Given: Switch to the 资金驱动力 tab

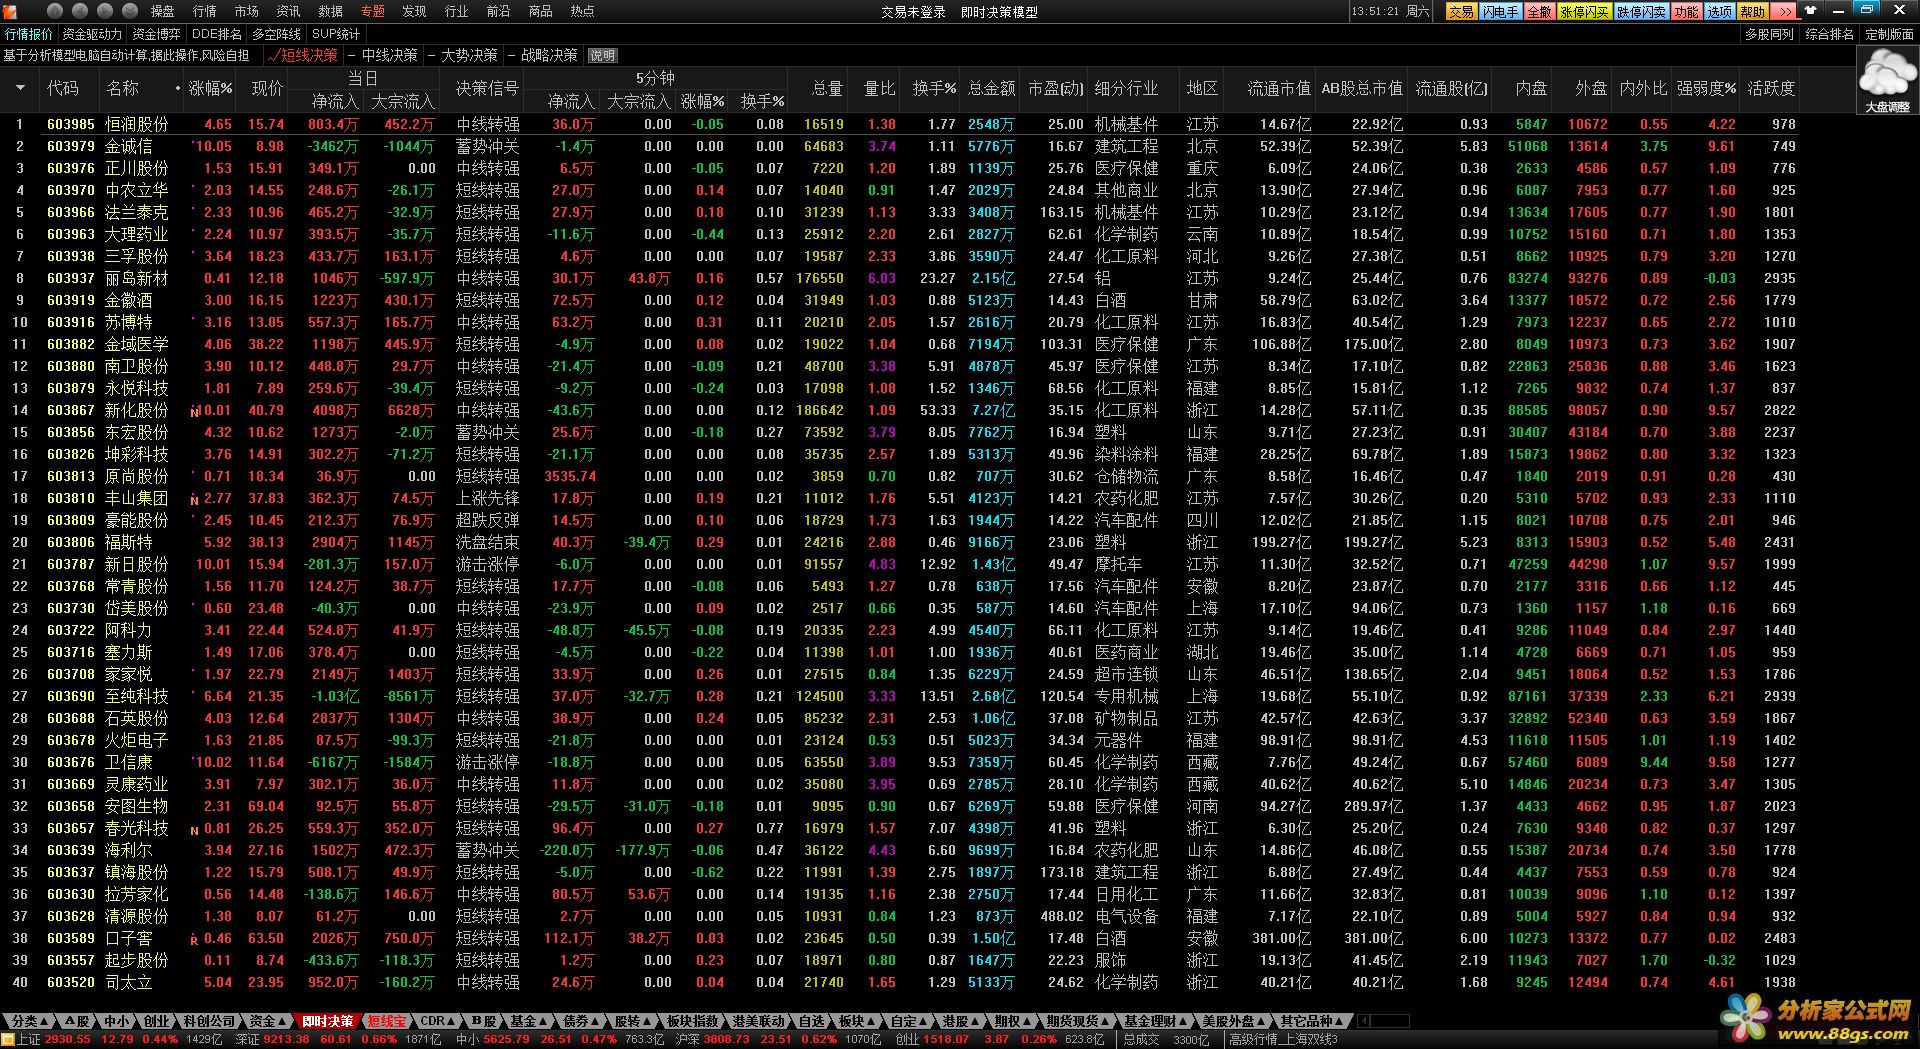Looking at the screenshot, I should click(x=91, y=34).
